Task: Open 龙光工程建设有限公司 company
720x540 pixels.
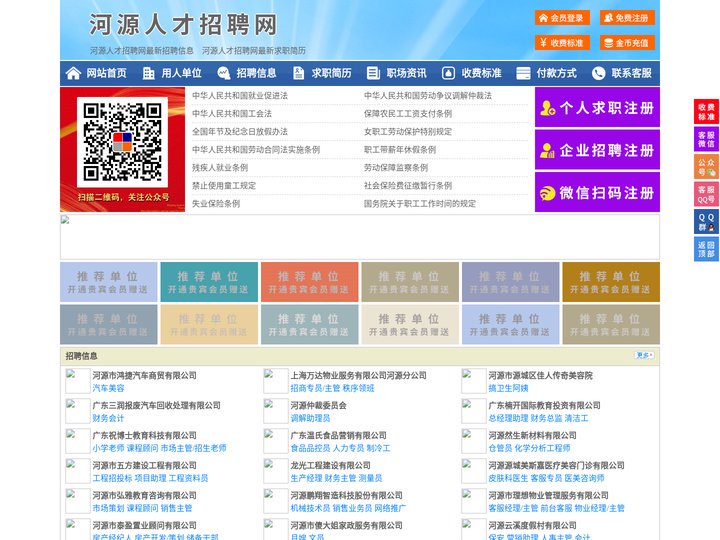Action: pyautogui.click(x=330, y=465)
